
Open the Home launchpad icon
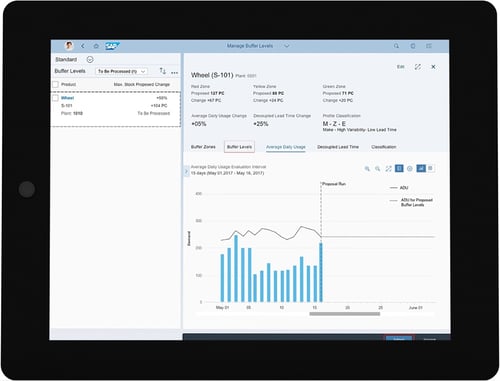pyautogui.click(x=96, y=46)
